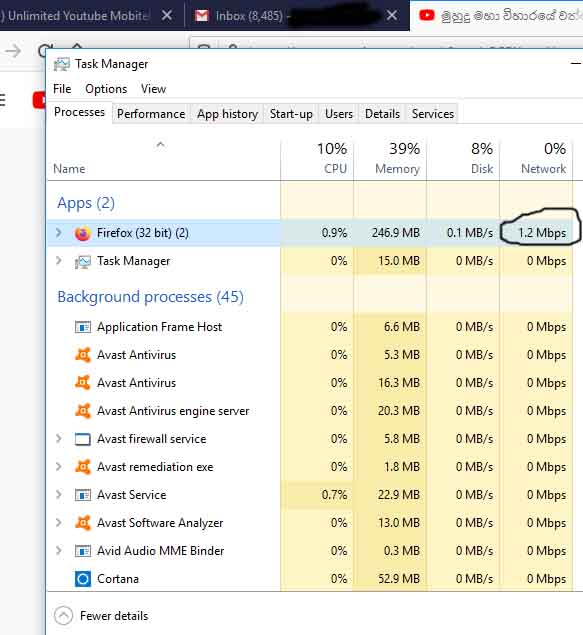Click the Task Manager process icon

pos(83,262)
